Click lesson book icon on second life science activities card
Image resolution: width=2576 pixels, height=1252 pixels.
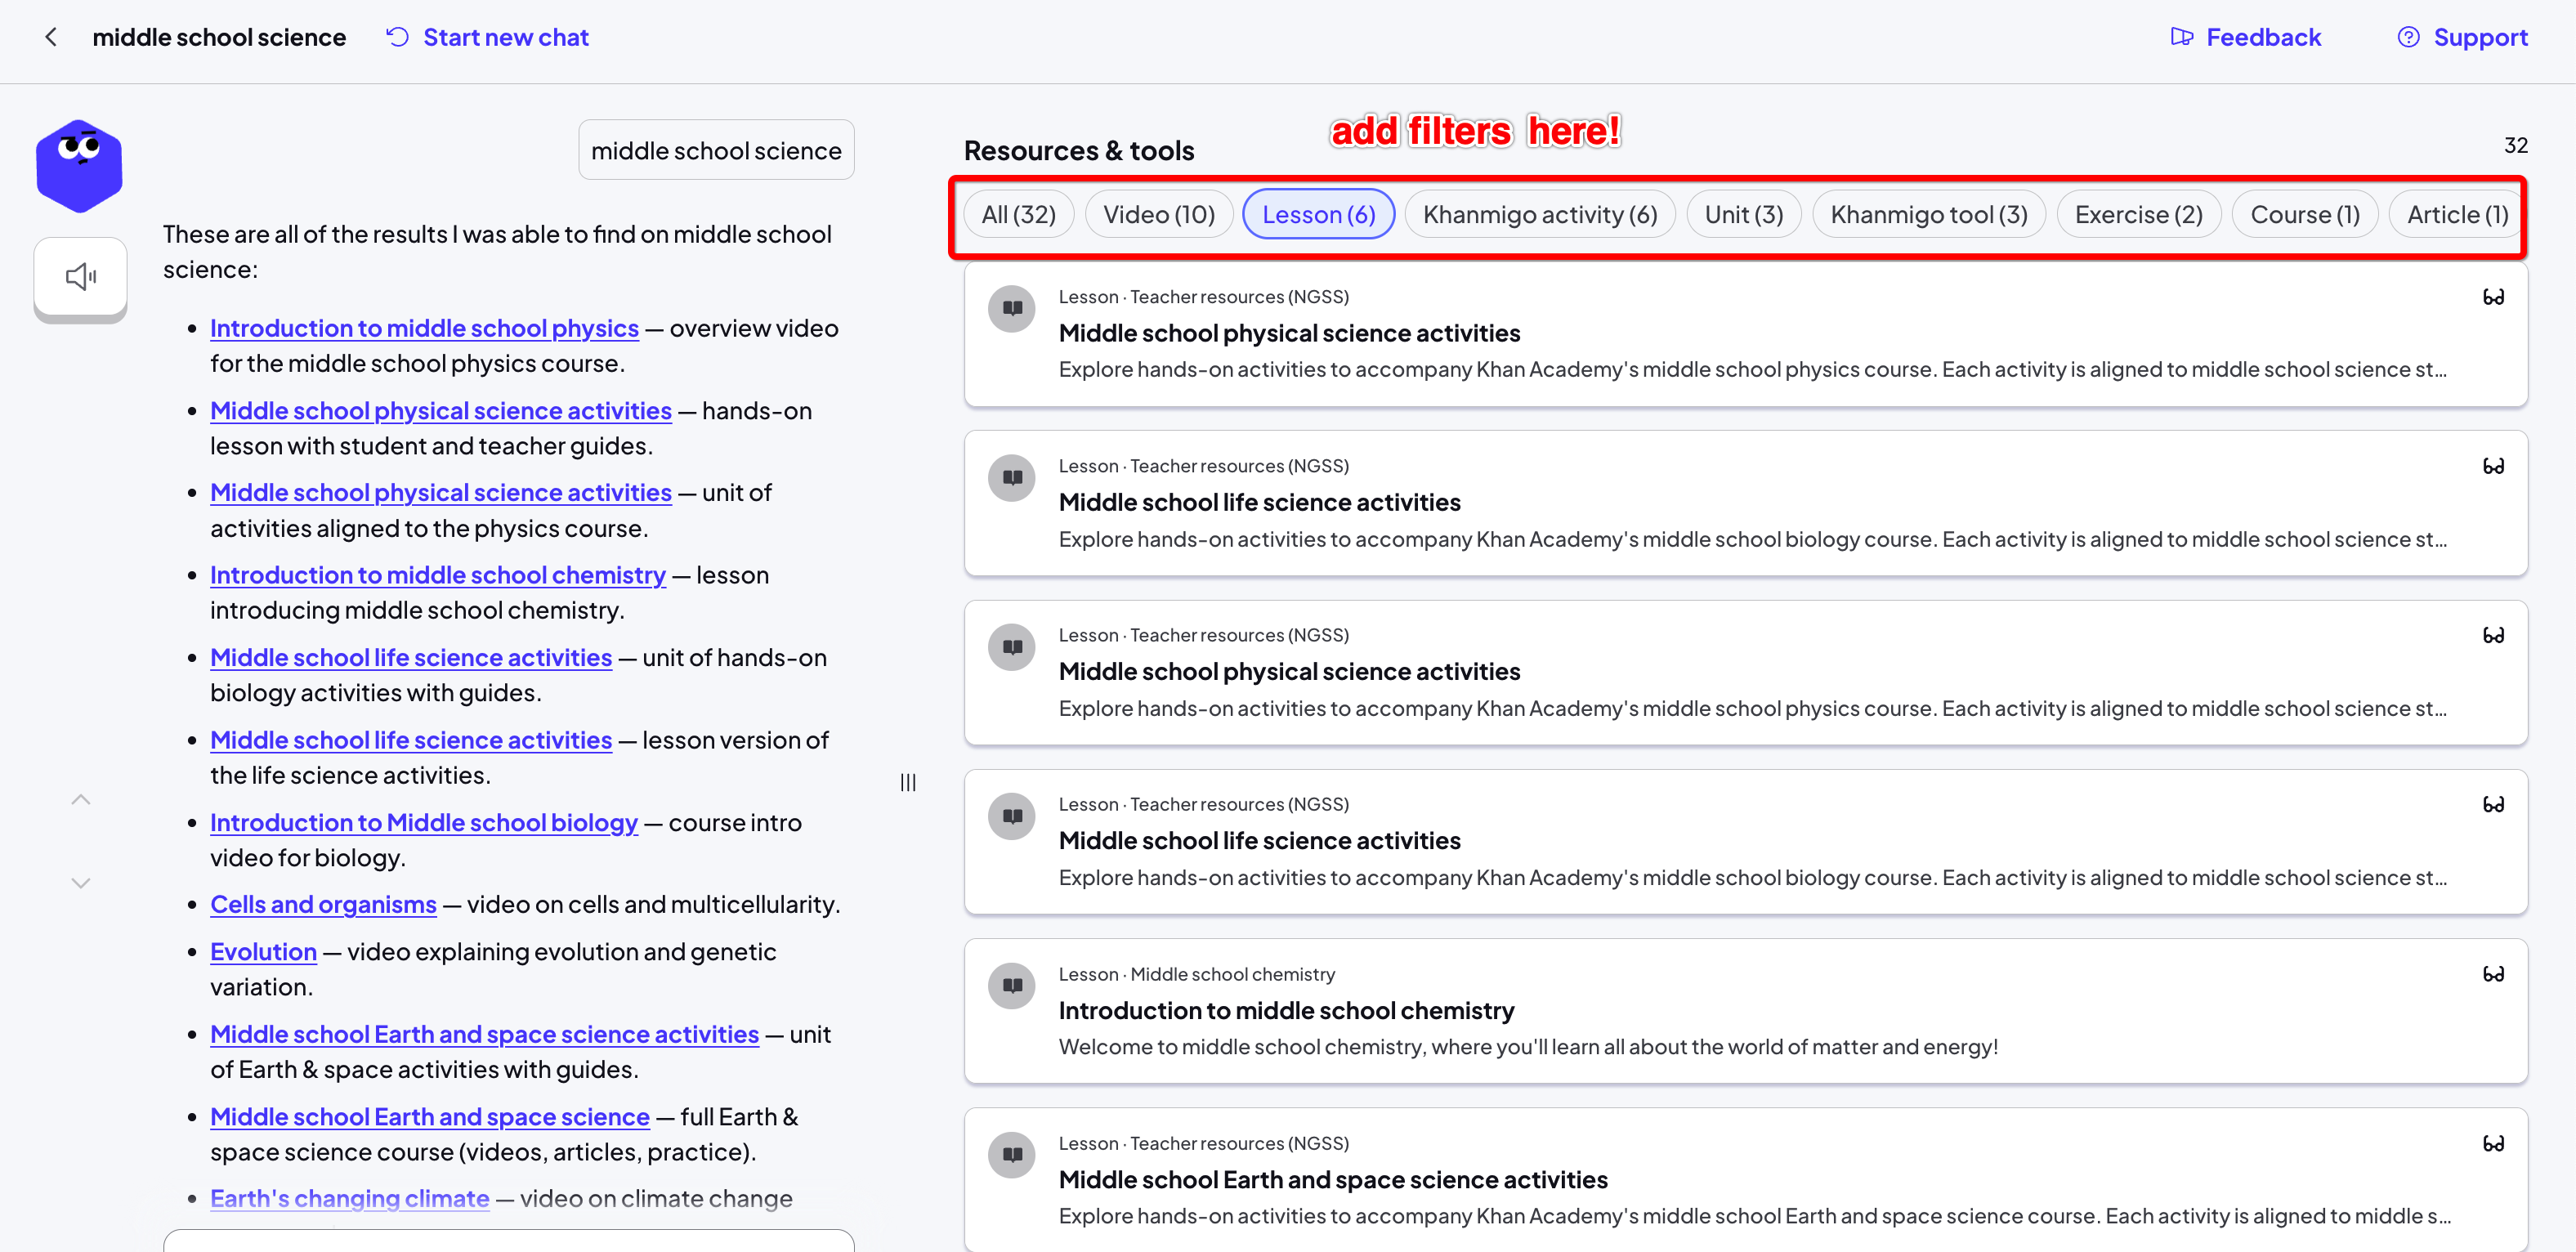click(1012, 816)
